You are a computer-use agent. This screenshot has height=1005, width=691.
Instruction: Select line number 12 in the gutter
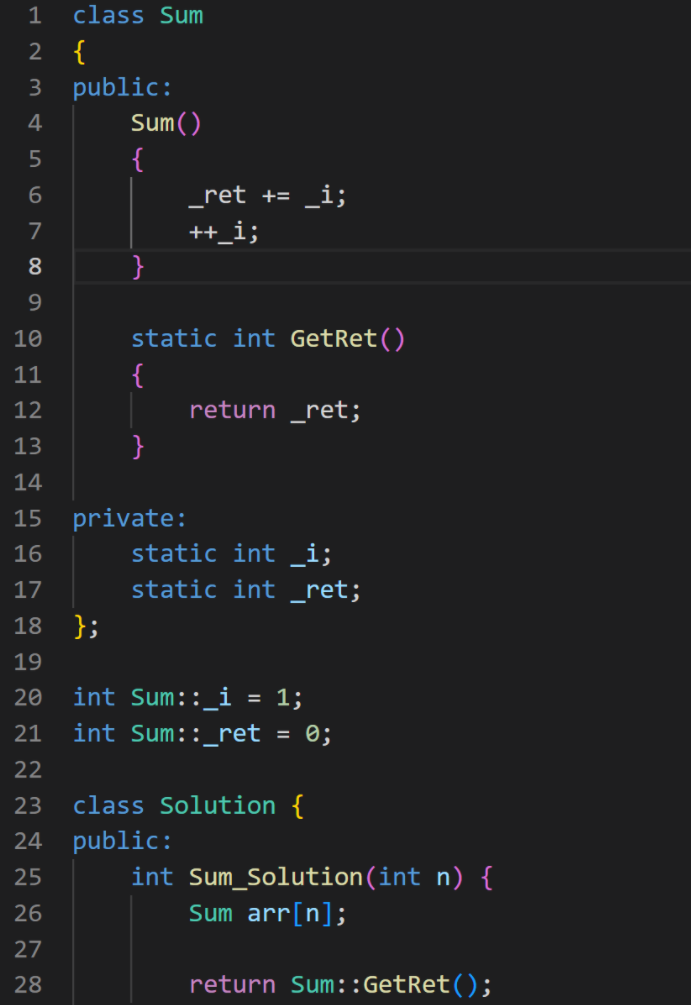(x=28, y=410)
